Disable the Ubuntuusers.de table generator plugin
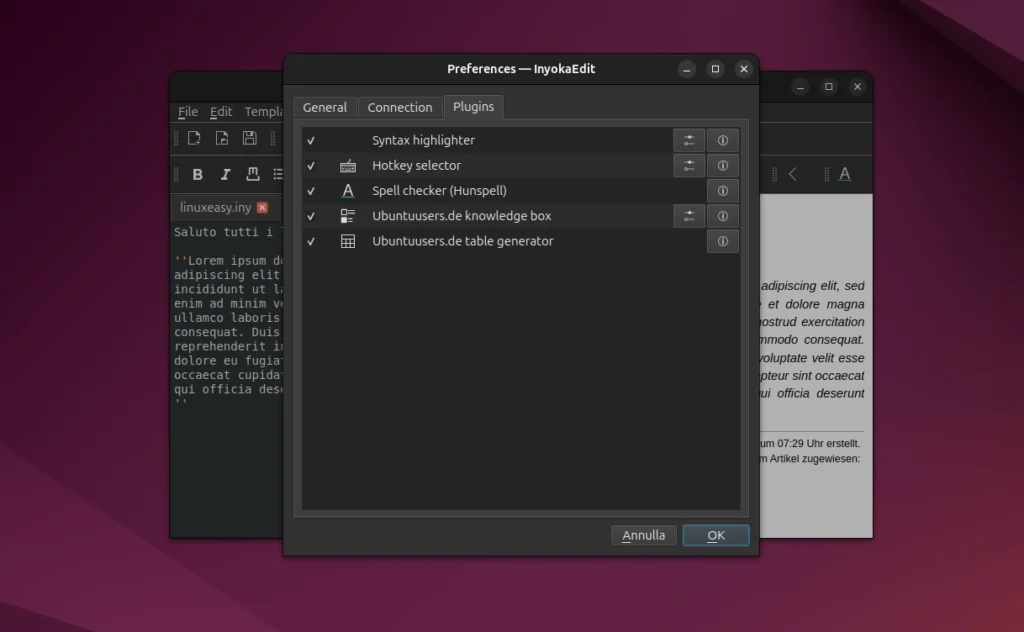The height and width of the screenshot is (632, 1024). tap(311, 241)
